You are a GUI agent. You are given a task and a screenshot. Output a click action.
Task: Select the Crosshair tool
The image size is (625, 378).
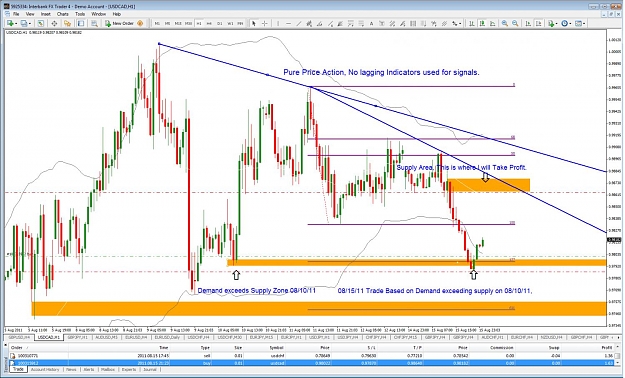click(264, 24)
